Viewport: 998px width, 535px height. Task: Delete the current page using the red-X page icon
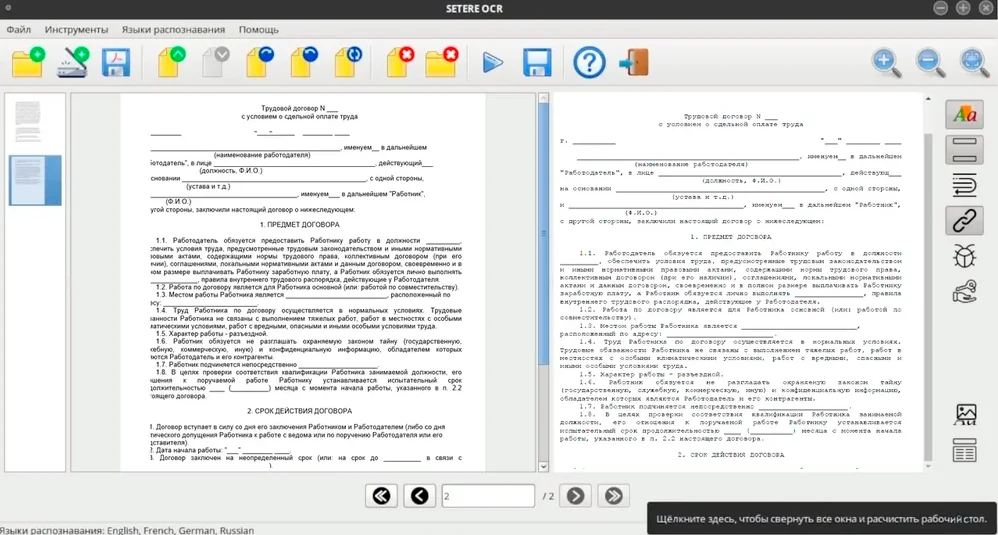coord(400,62)
